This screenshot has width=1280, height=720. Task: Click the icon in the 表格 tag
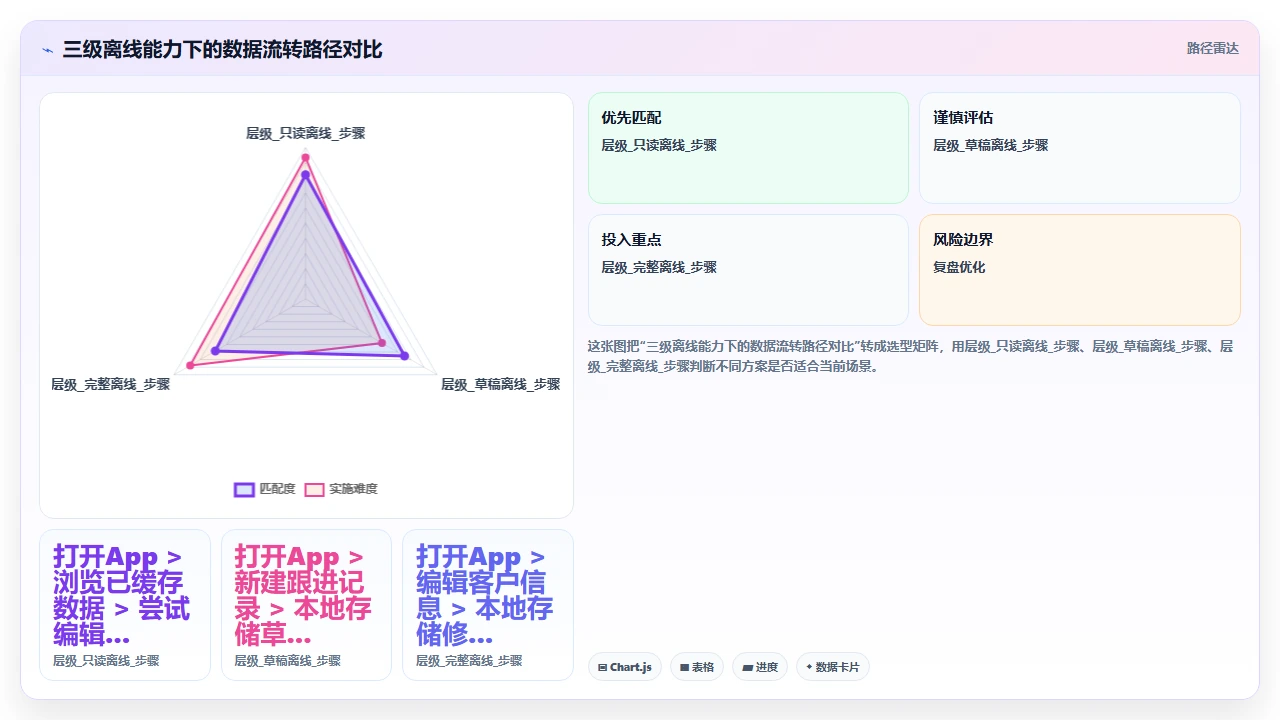(684, 667)
